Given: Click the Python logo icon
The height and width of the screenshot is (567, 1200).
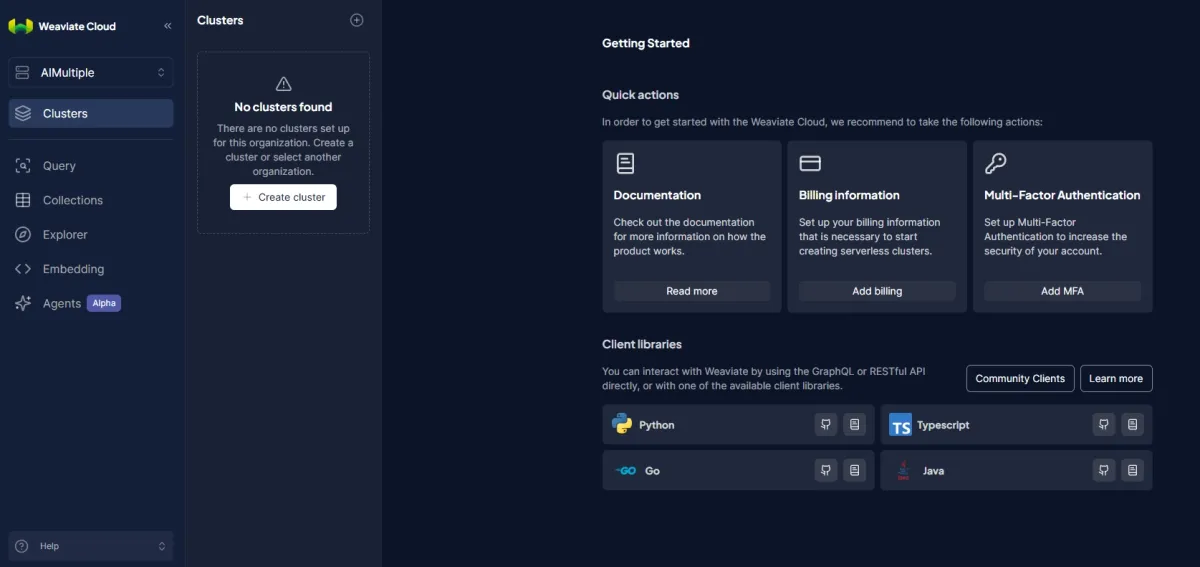Looking at the screenshot, I should [622, 424].
